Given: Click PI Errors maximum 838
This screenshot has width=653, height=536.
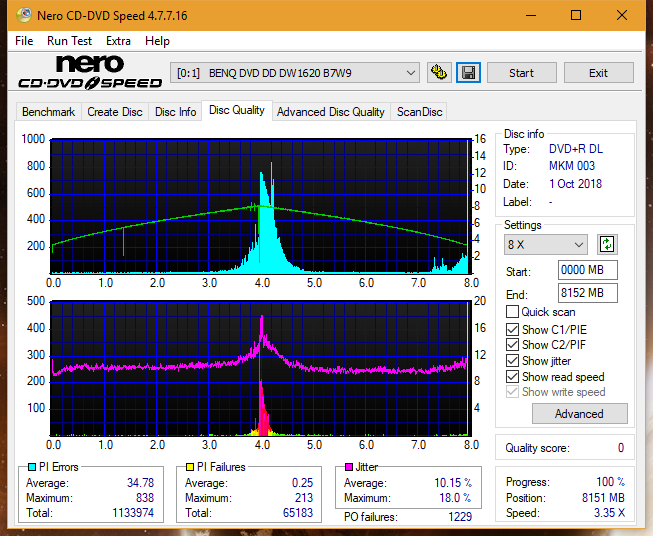Looking at the screenshot, I should click(145, 498).
